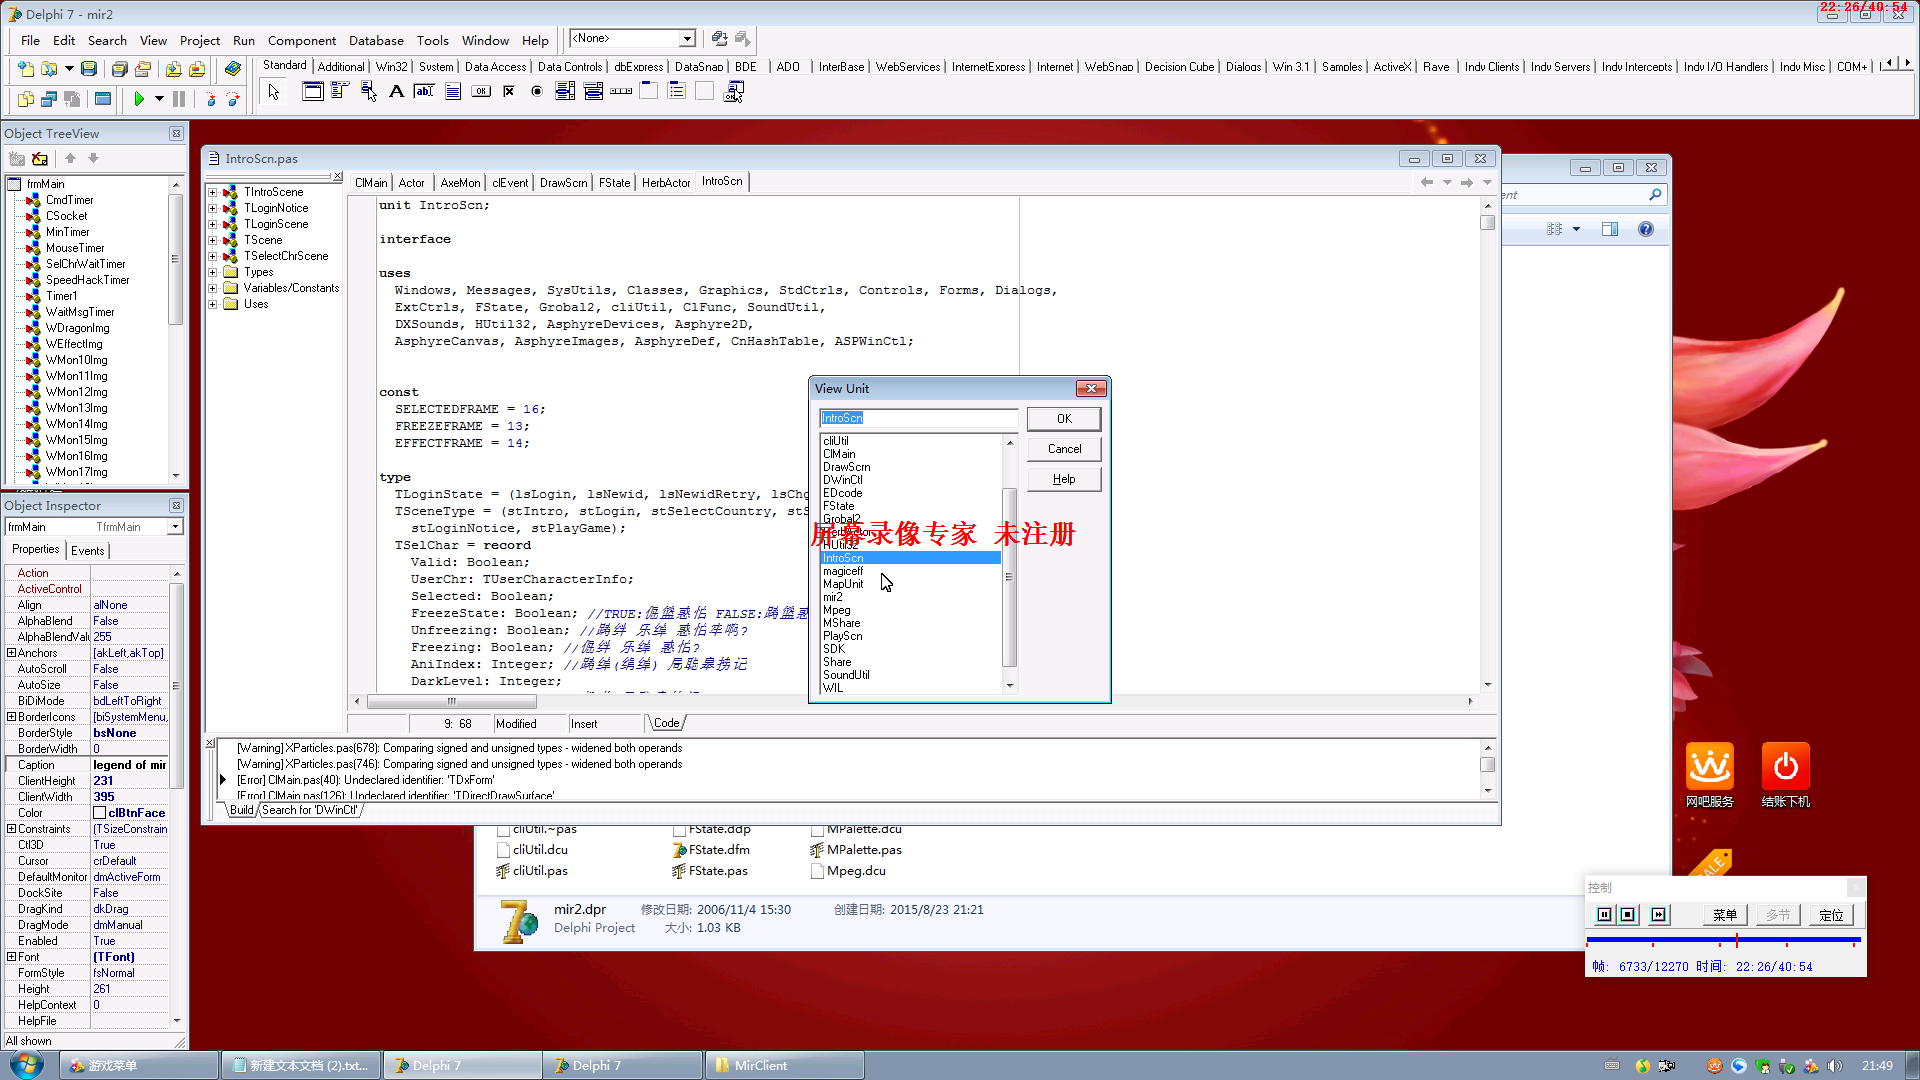1920x1080 pixels.
Task: Click the View Unit name input field
Action: click(x=918, y=418)
